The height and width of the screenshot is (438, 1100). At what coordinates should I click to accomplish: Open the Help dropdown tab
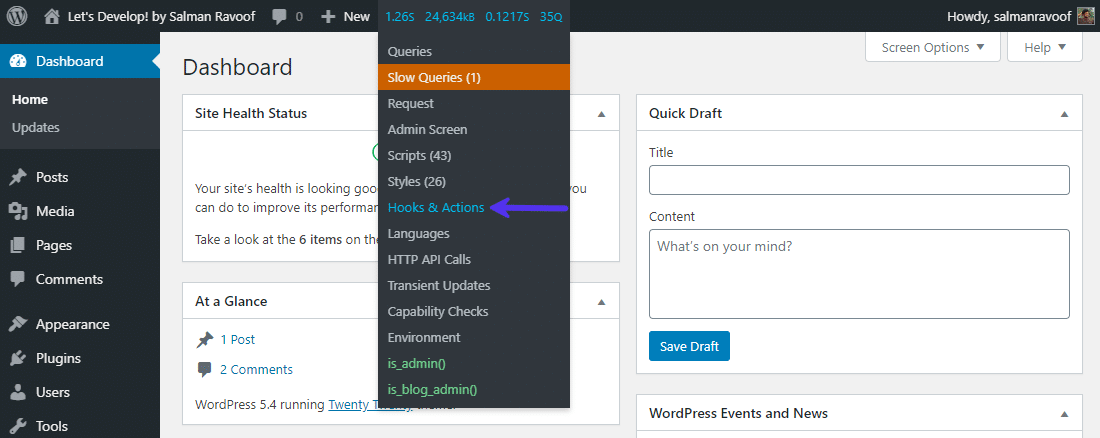point(1045,47)
